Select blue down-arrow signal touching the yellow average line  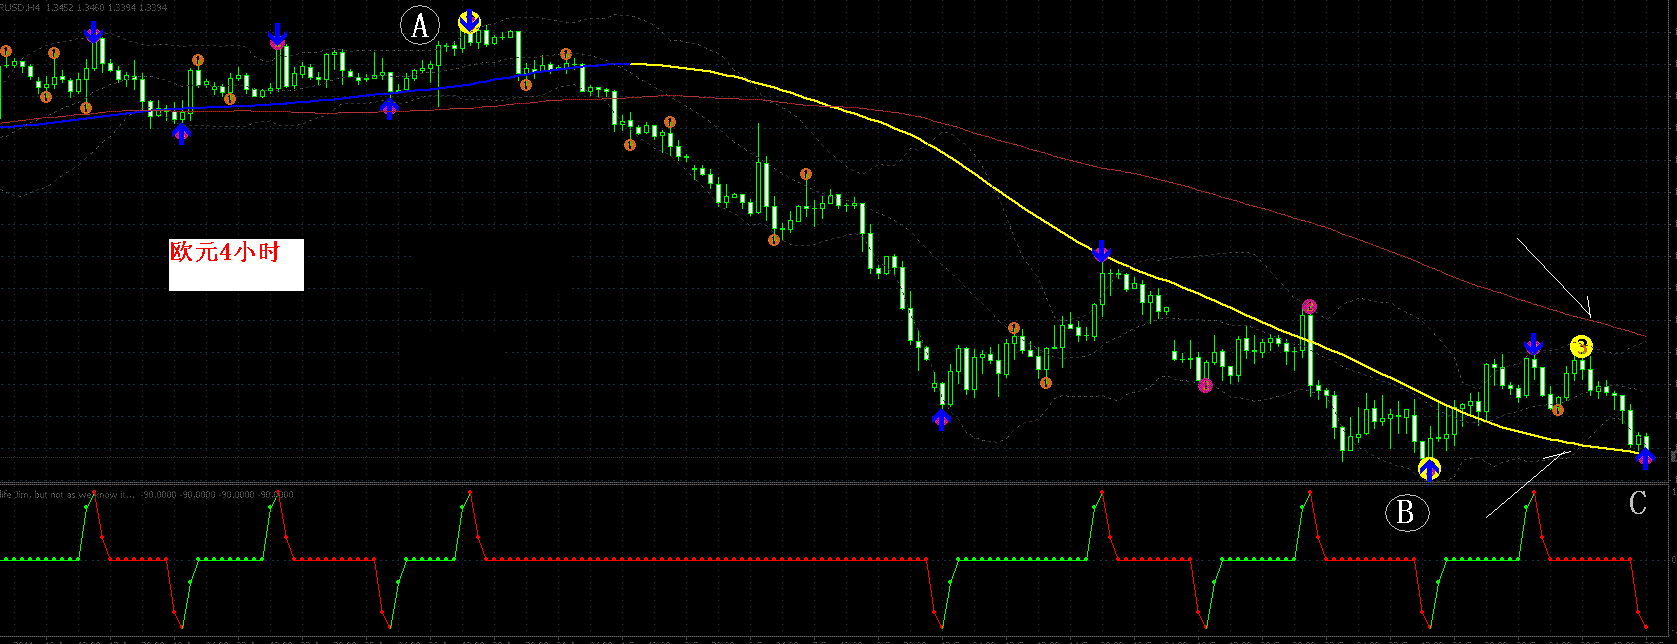pos(1101,250)
